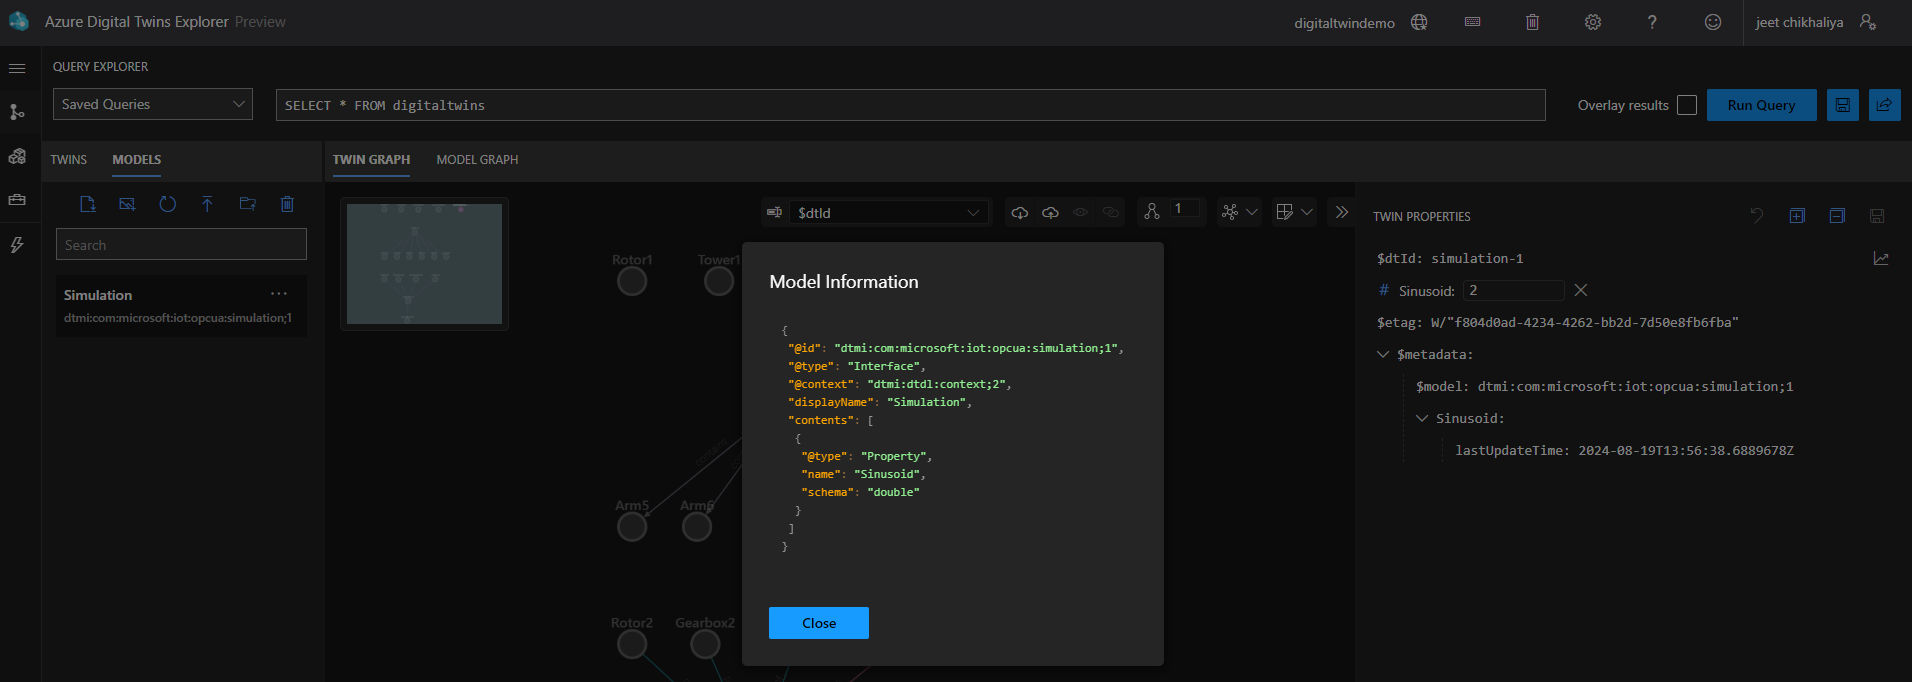Toggle show twins eye icon in graph toolbar
This screenshot has height=682, width=1912.
tap(1080, 212)
